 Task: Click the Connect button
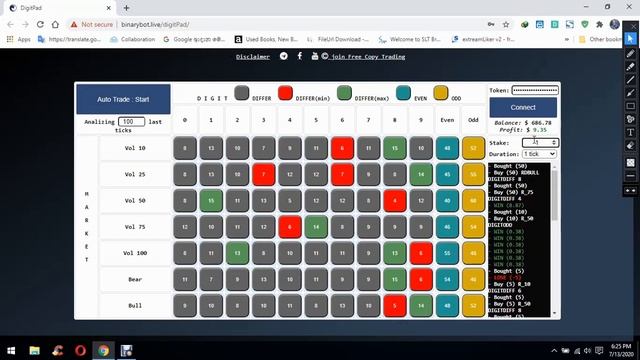pyautogui.click(x=523, y=107)
